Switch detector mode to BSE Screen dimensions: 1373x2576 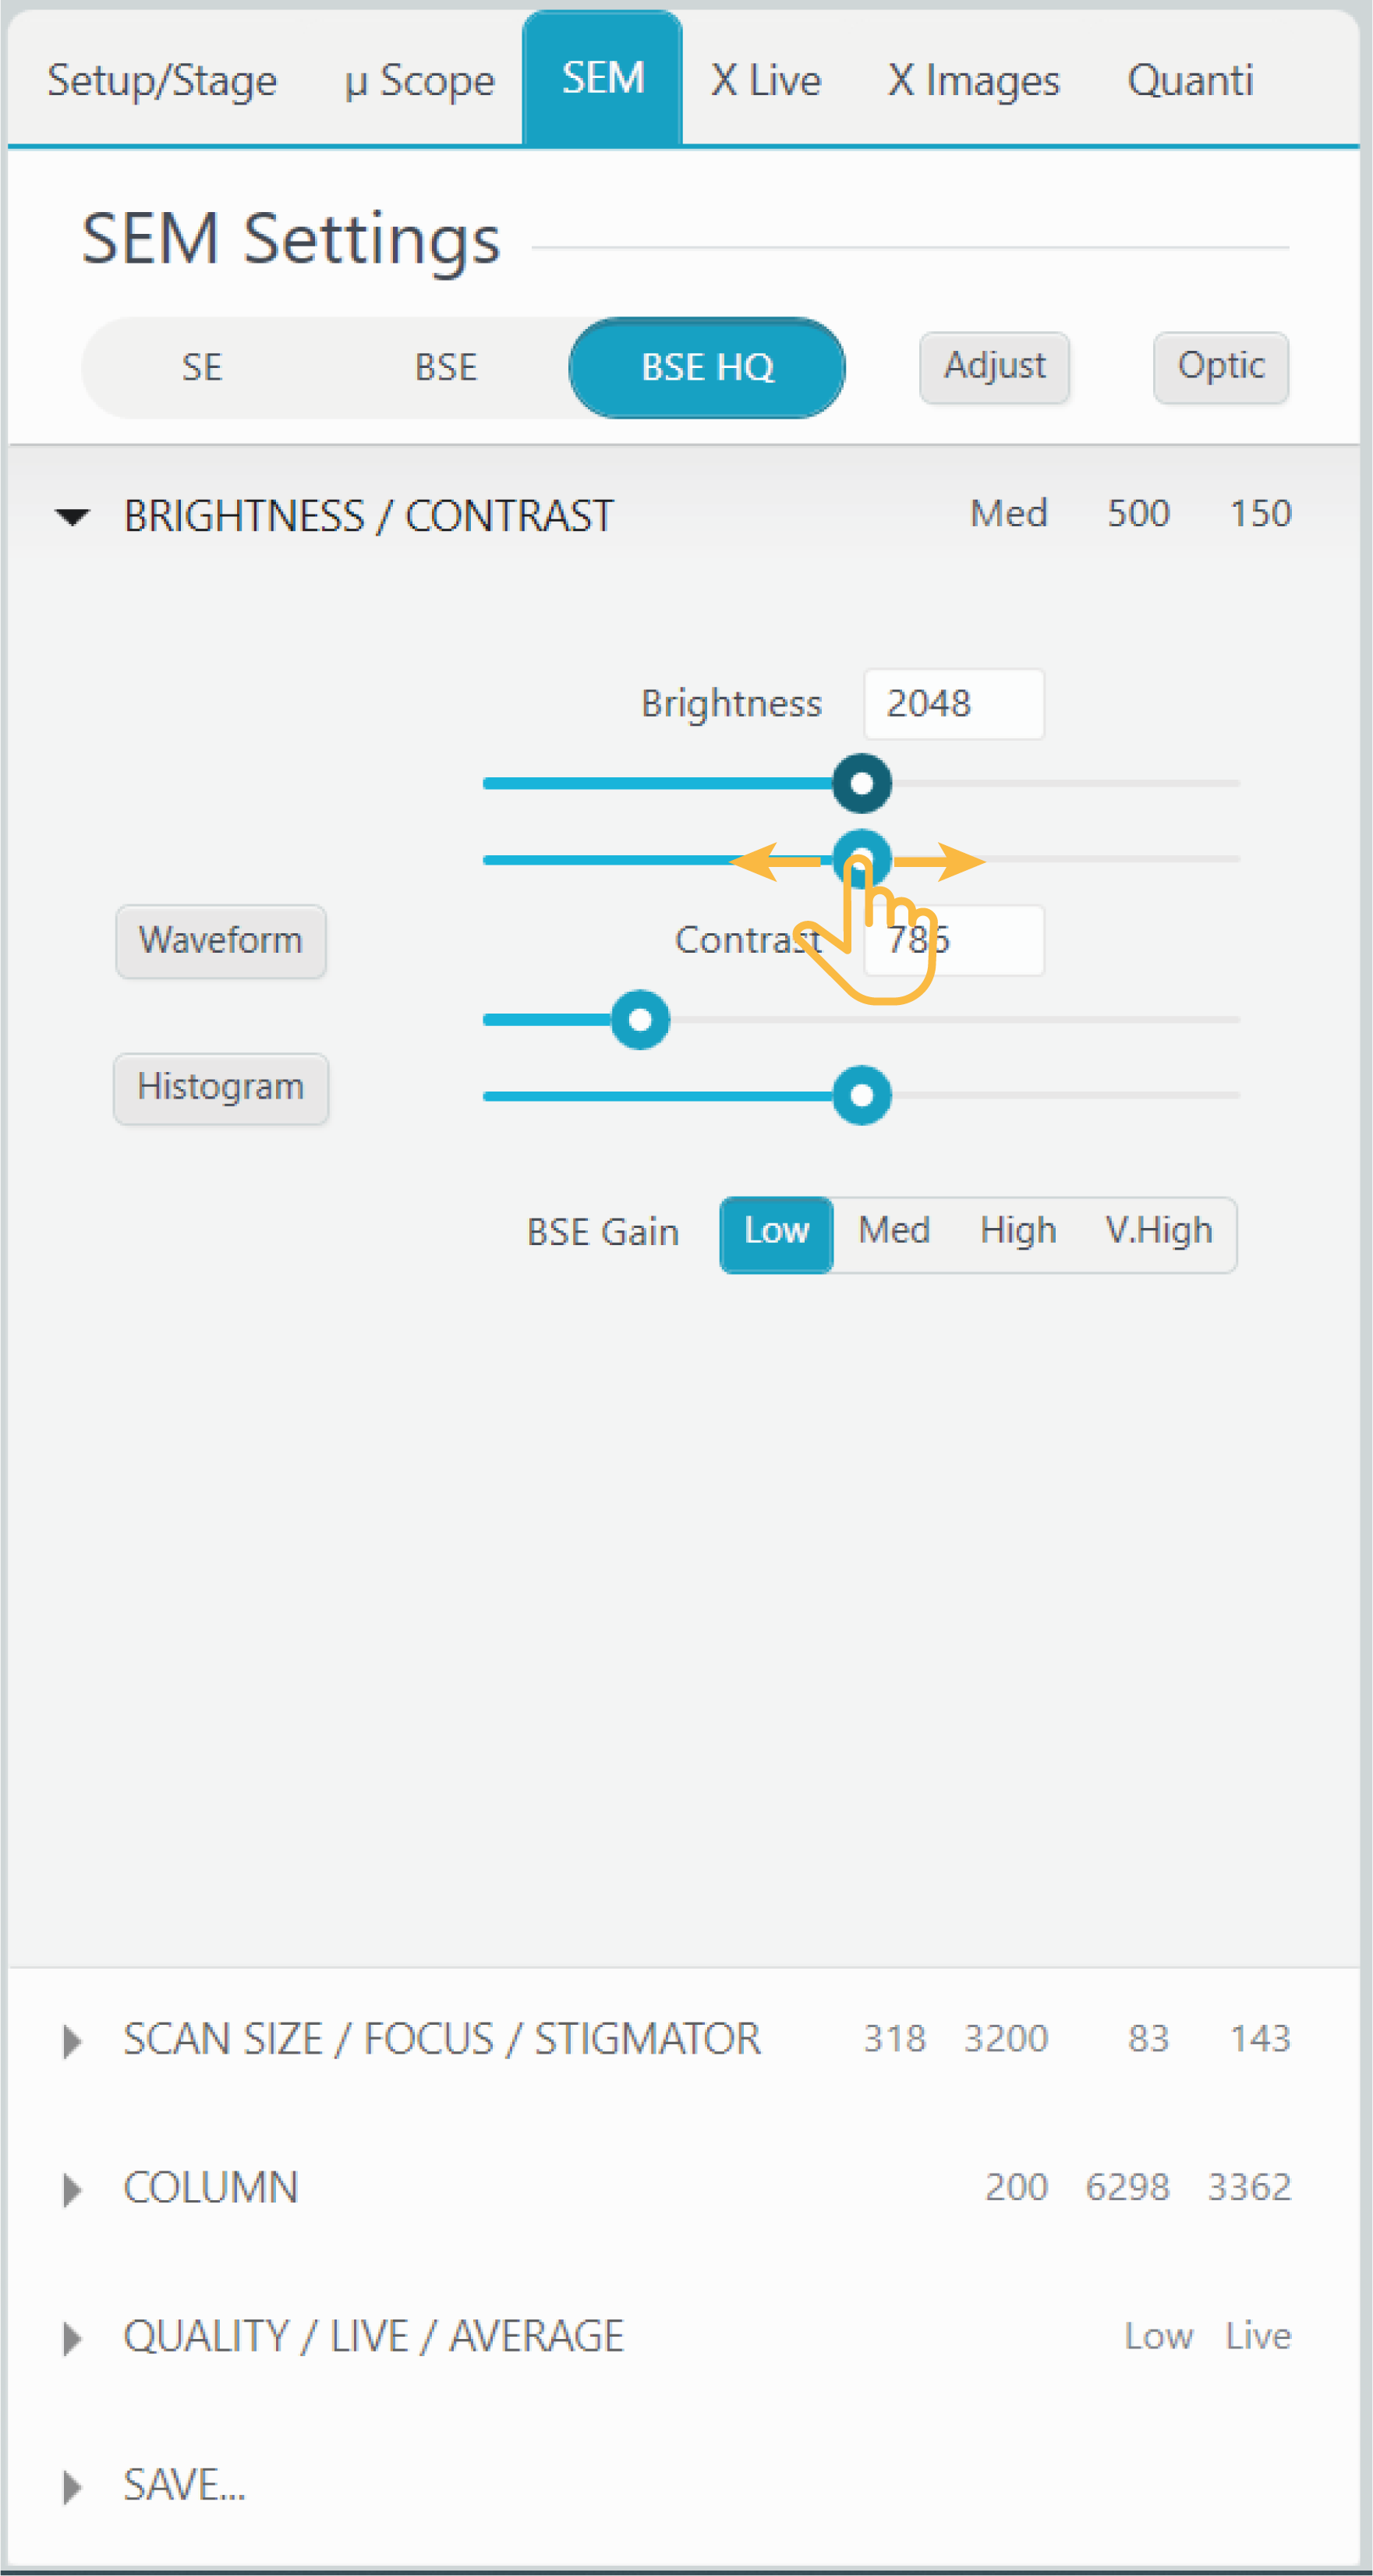(446, 367)
